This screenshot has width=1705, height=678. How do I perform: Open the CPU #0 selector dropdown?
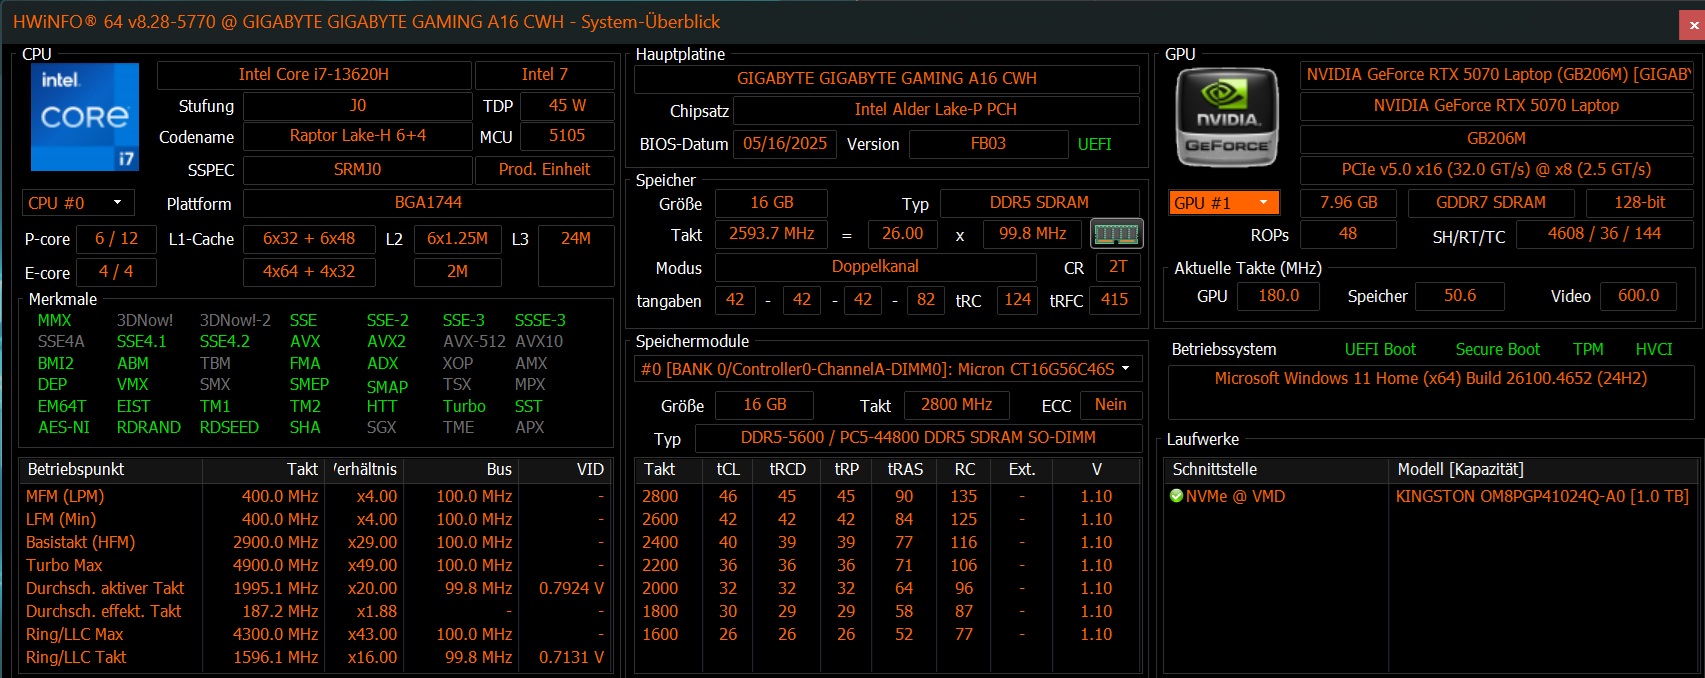coord(78,203)
